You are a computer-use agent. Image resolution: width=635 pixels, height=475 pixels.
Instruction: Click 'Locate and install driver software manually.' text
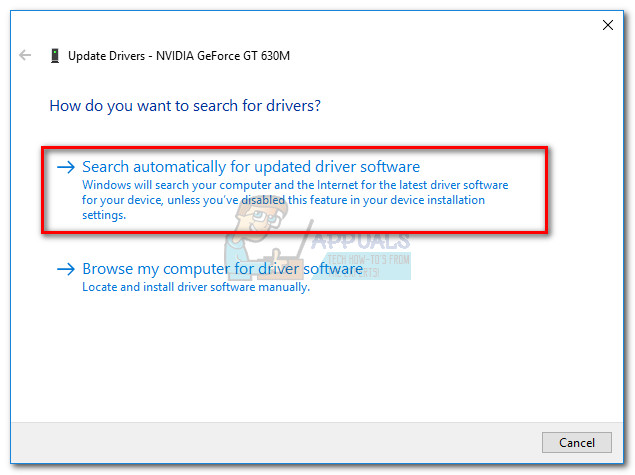[196, 287]
